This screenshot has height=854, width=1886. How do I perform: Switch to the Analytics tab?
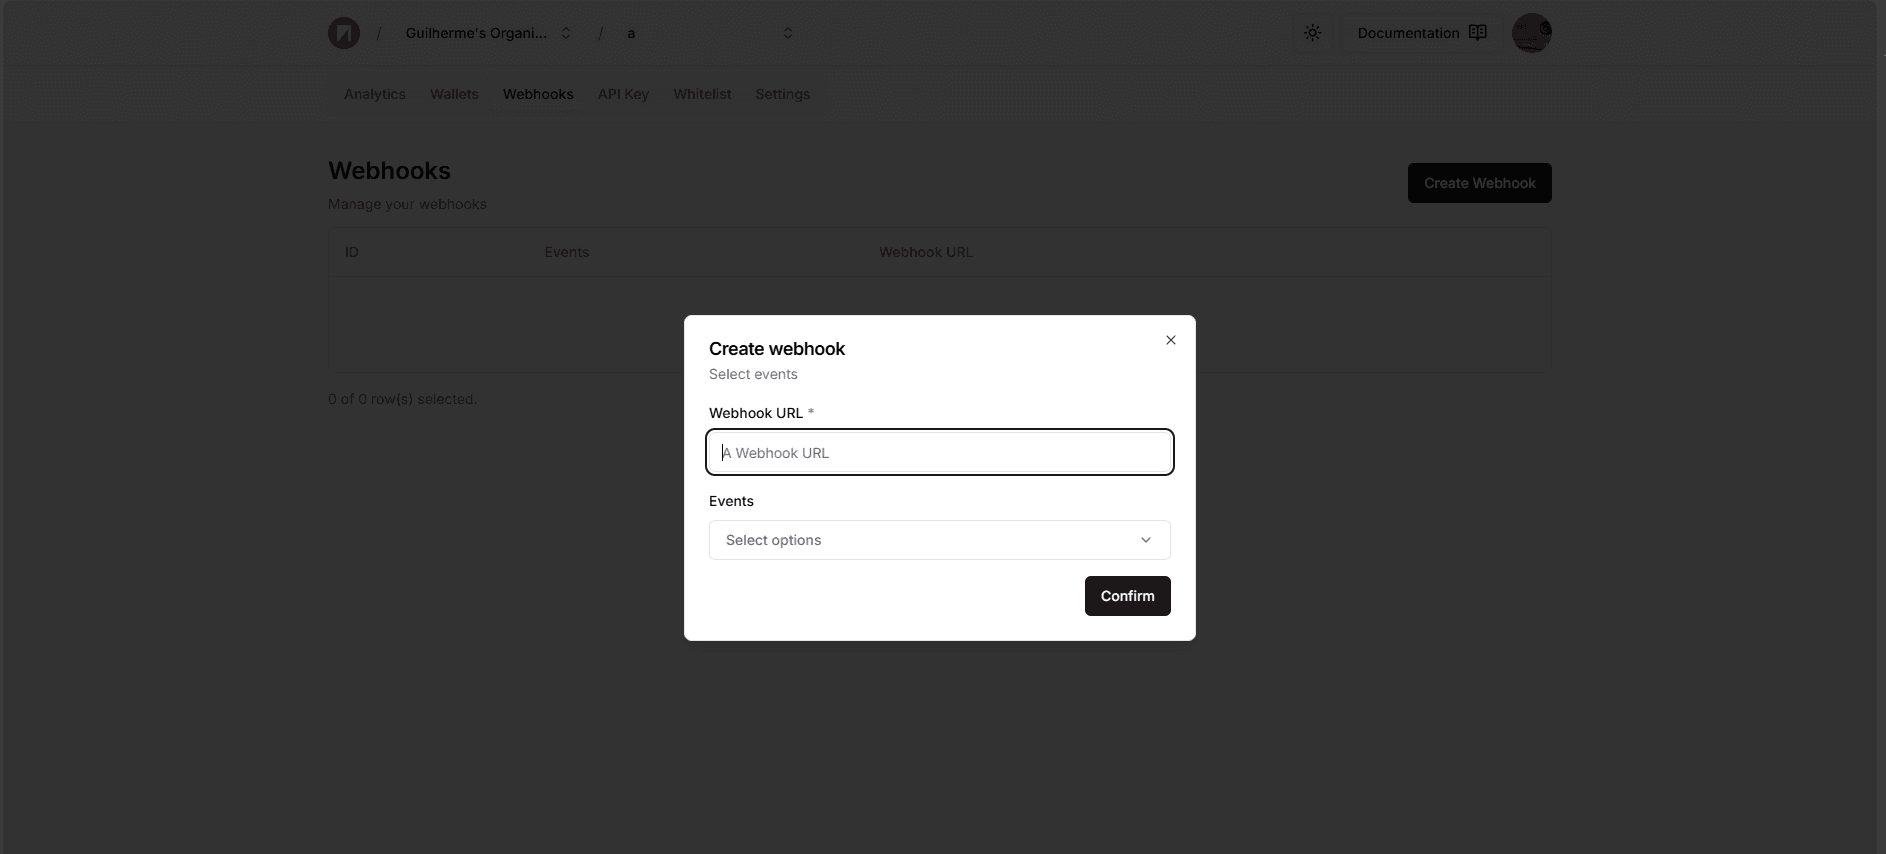pos(375,94)
